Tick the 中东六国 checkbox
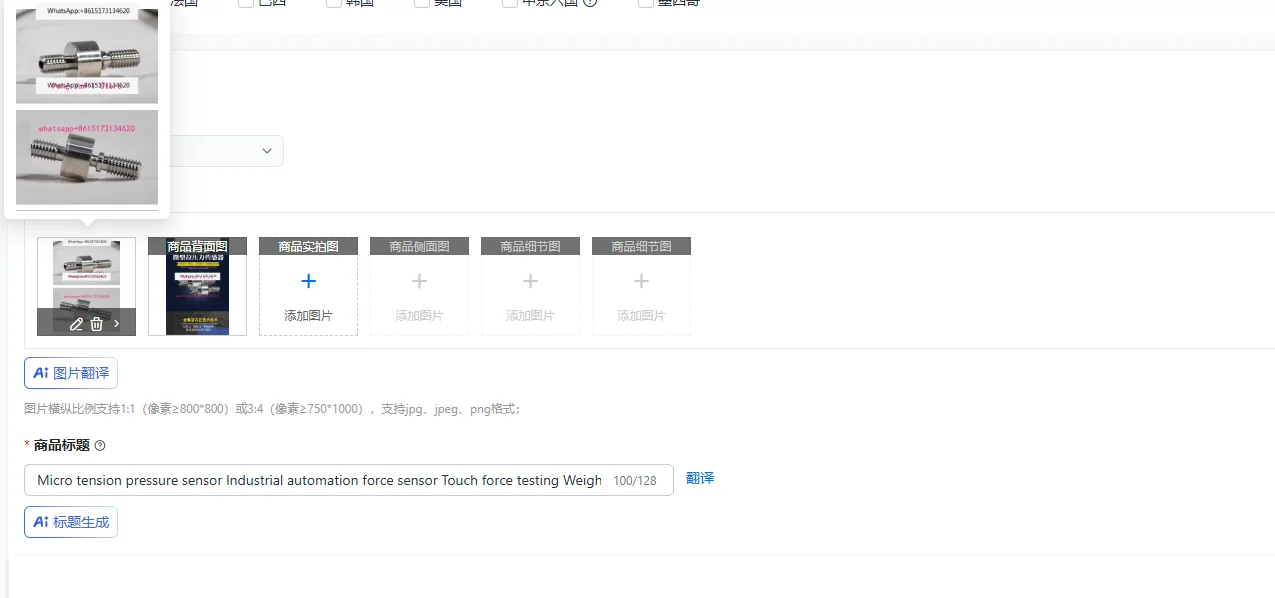1275x598 pixels. click(509, 3)
